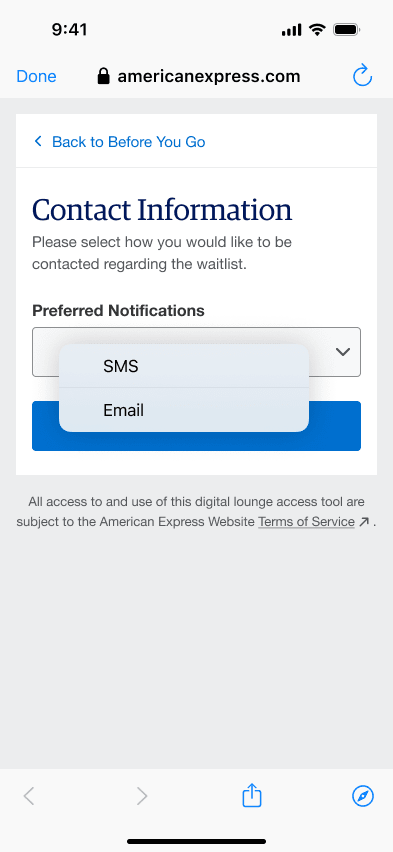
Task: Go back with the browser back arrow
Action: pyautogui.click(x=29, y=797)
